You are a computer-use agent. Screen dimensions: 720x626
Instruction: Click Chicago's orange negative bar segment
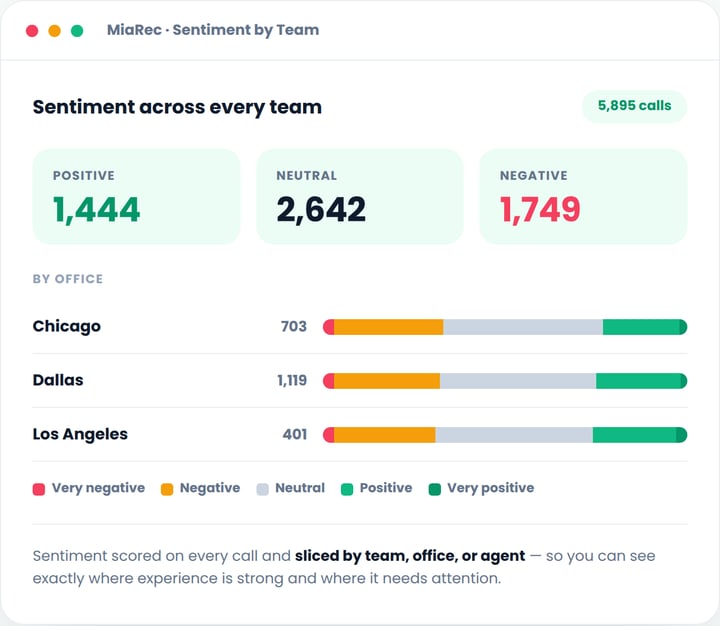click(388, 327)
